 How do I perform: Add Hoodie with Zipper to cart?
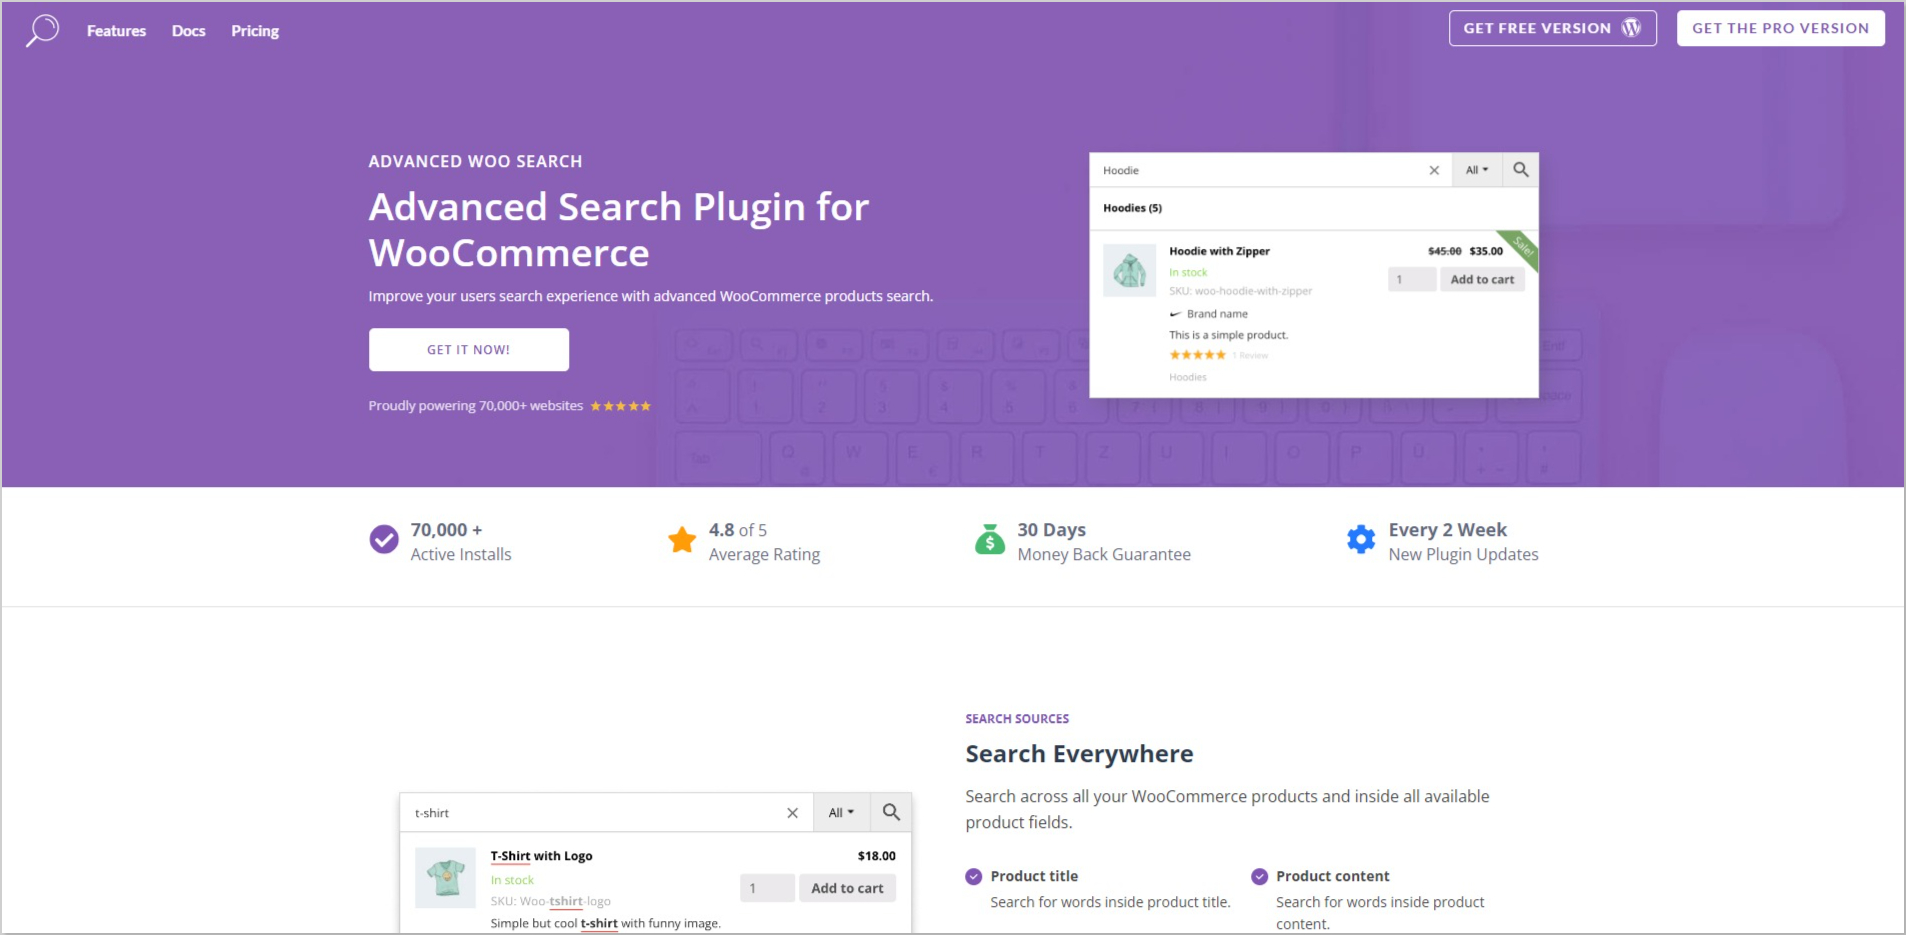(1482, 280)
